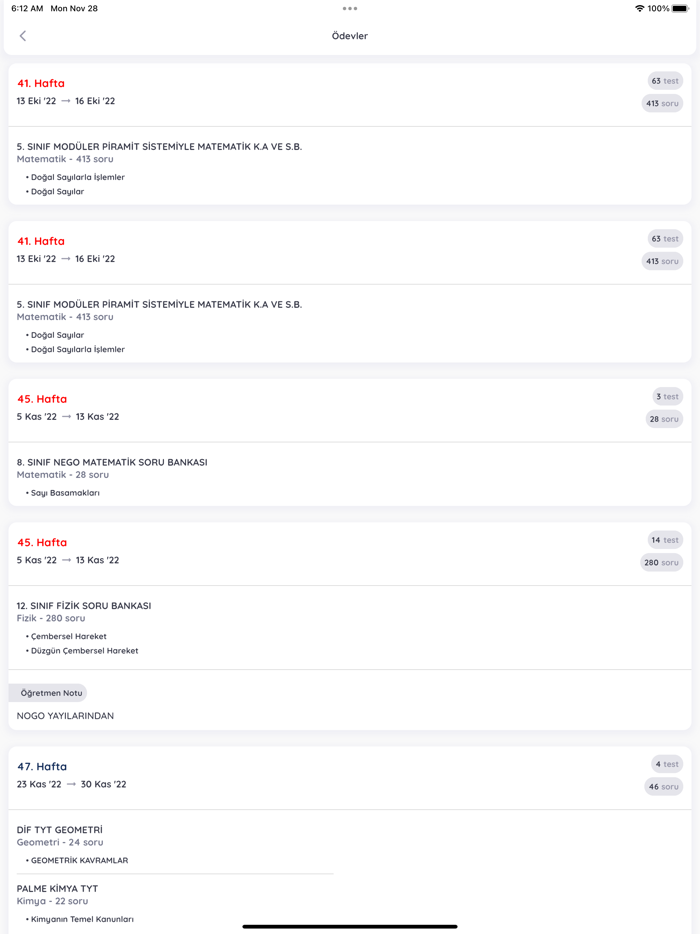Select the DİF TYT GEOMETRİ book
The height and width of the screenshot is (934, 700).
(60, 830)
